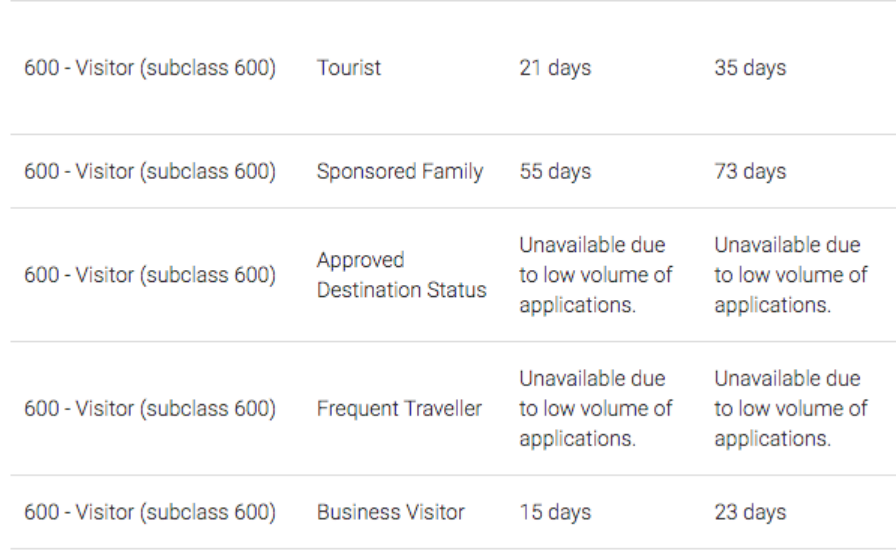Click the 35 days processing time

click(750, 67)
